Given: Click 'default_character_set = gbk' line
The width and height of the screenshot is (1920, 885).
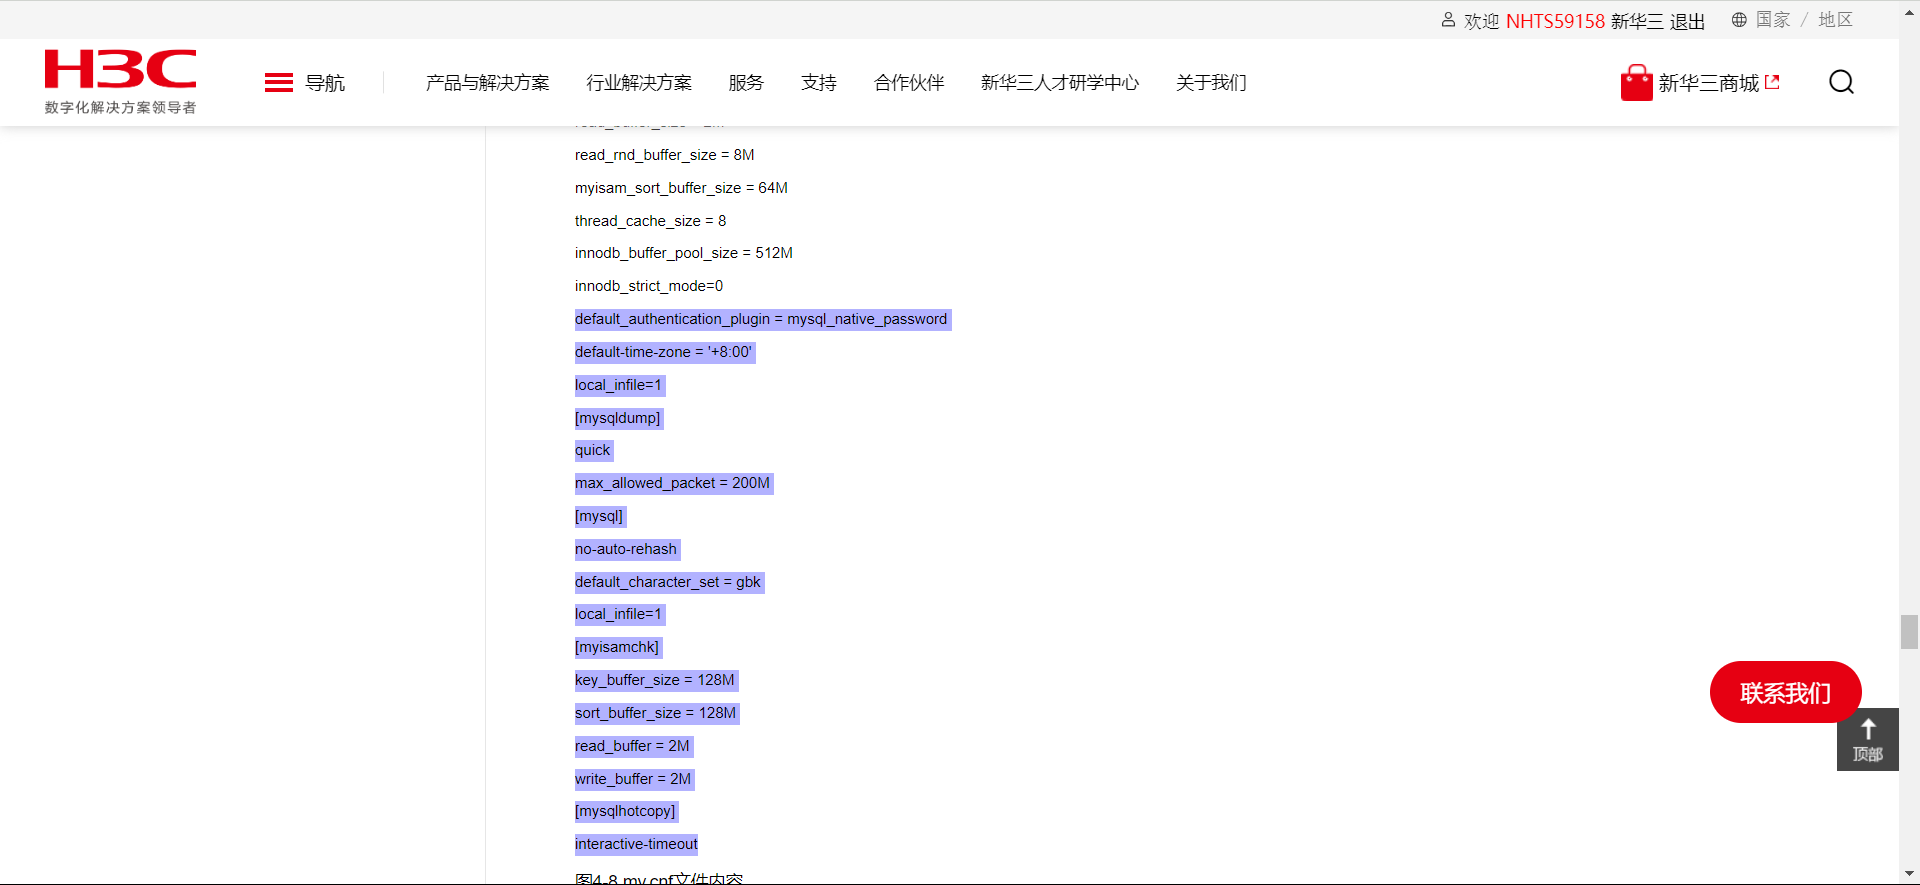Looking at the screenshot, I should 668,582.
